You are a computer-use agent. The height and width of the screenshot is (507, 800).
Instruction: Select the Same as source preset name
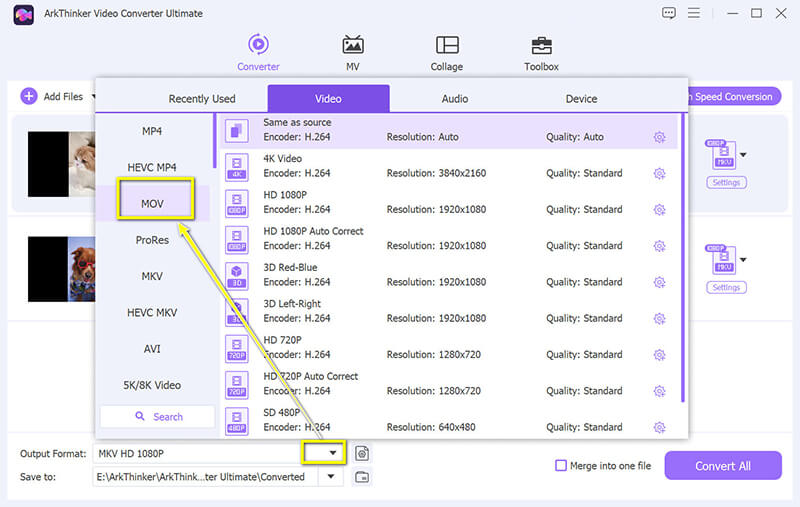click(x=297, y=122)
